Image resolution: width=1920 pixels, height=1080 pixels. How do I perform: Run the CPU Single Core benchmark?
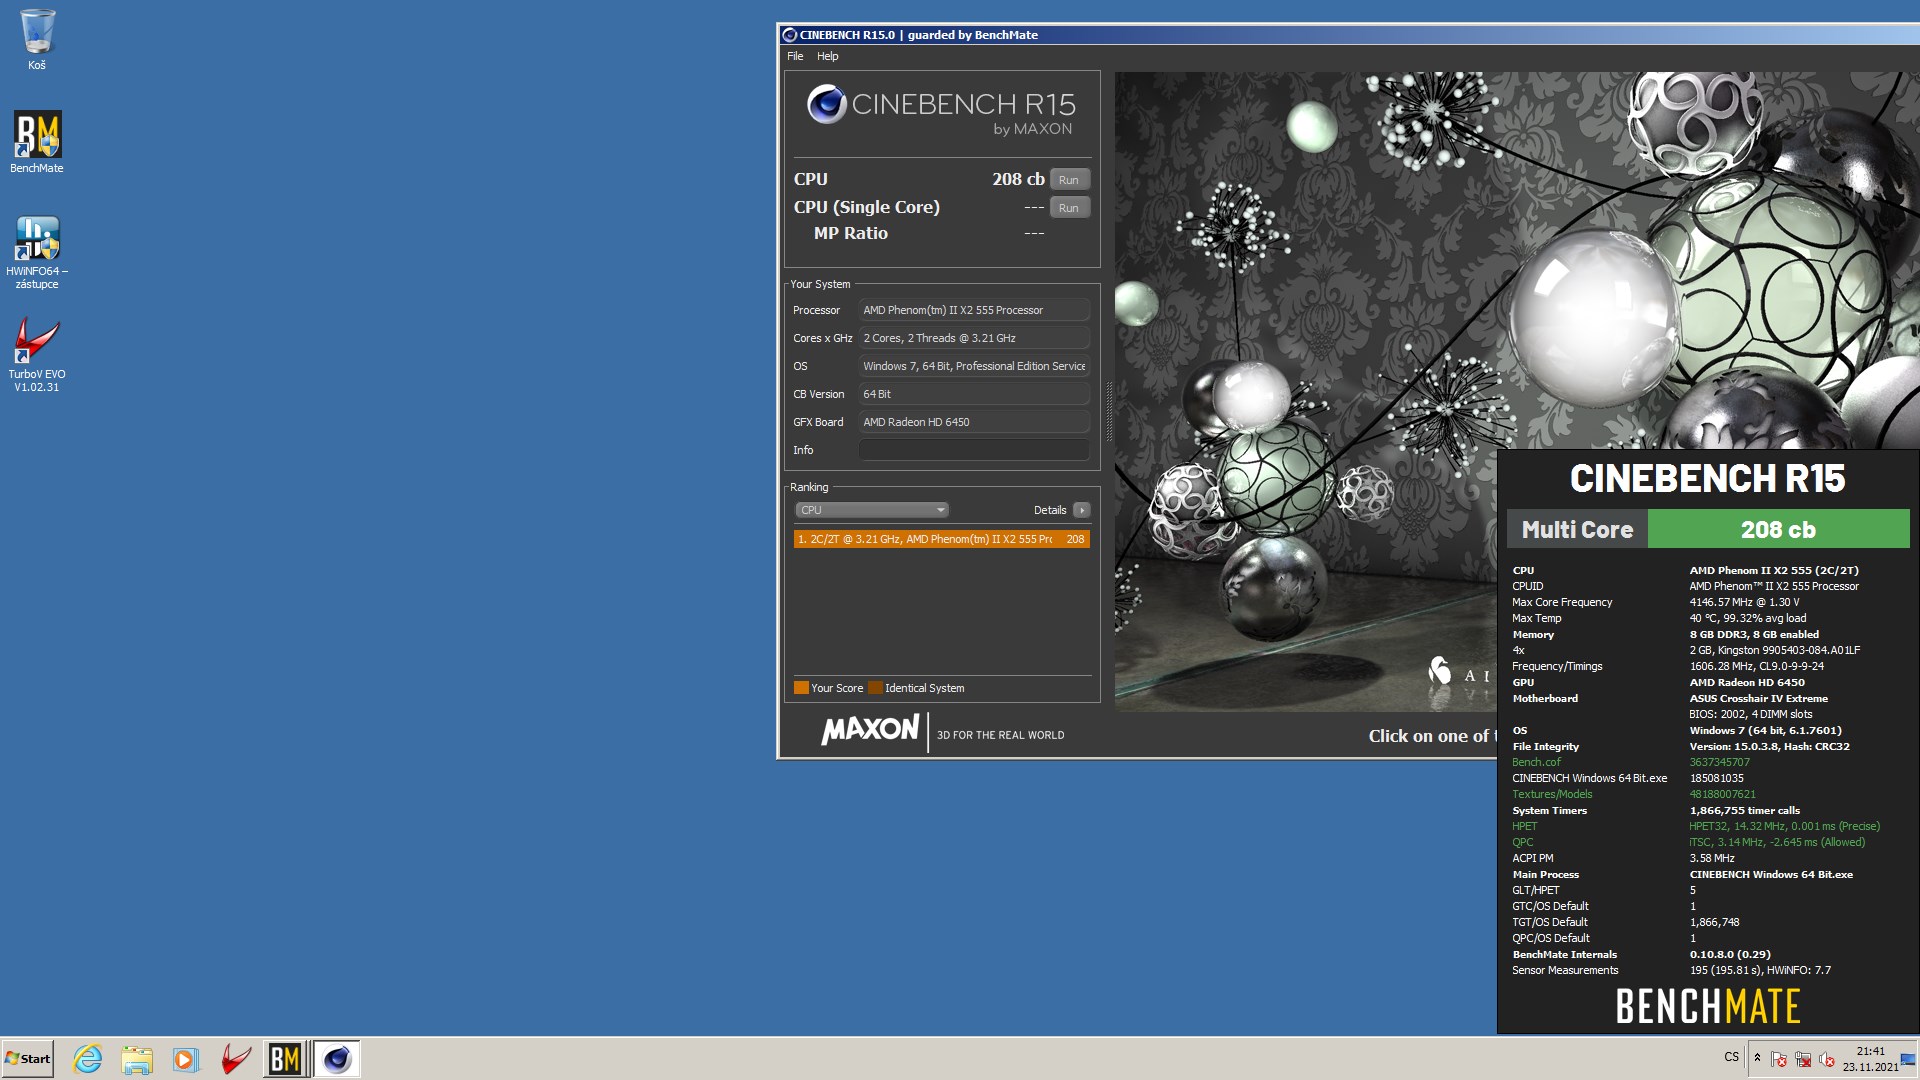(1069, 208)
